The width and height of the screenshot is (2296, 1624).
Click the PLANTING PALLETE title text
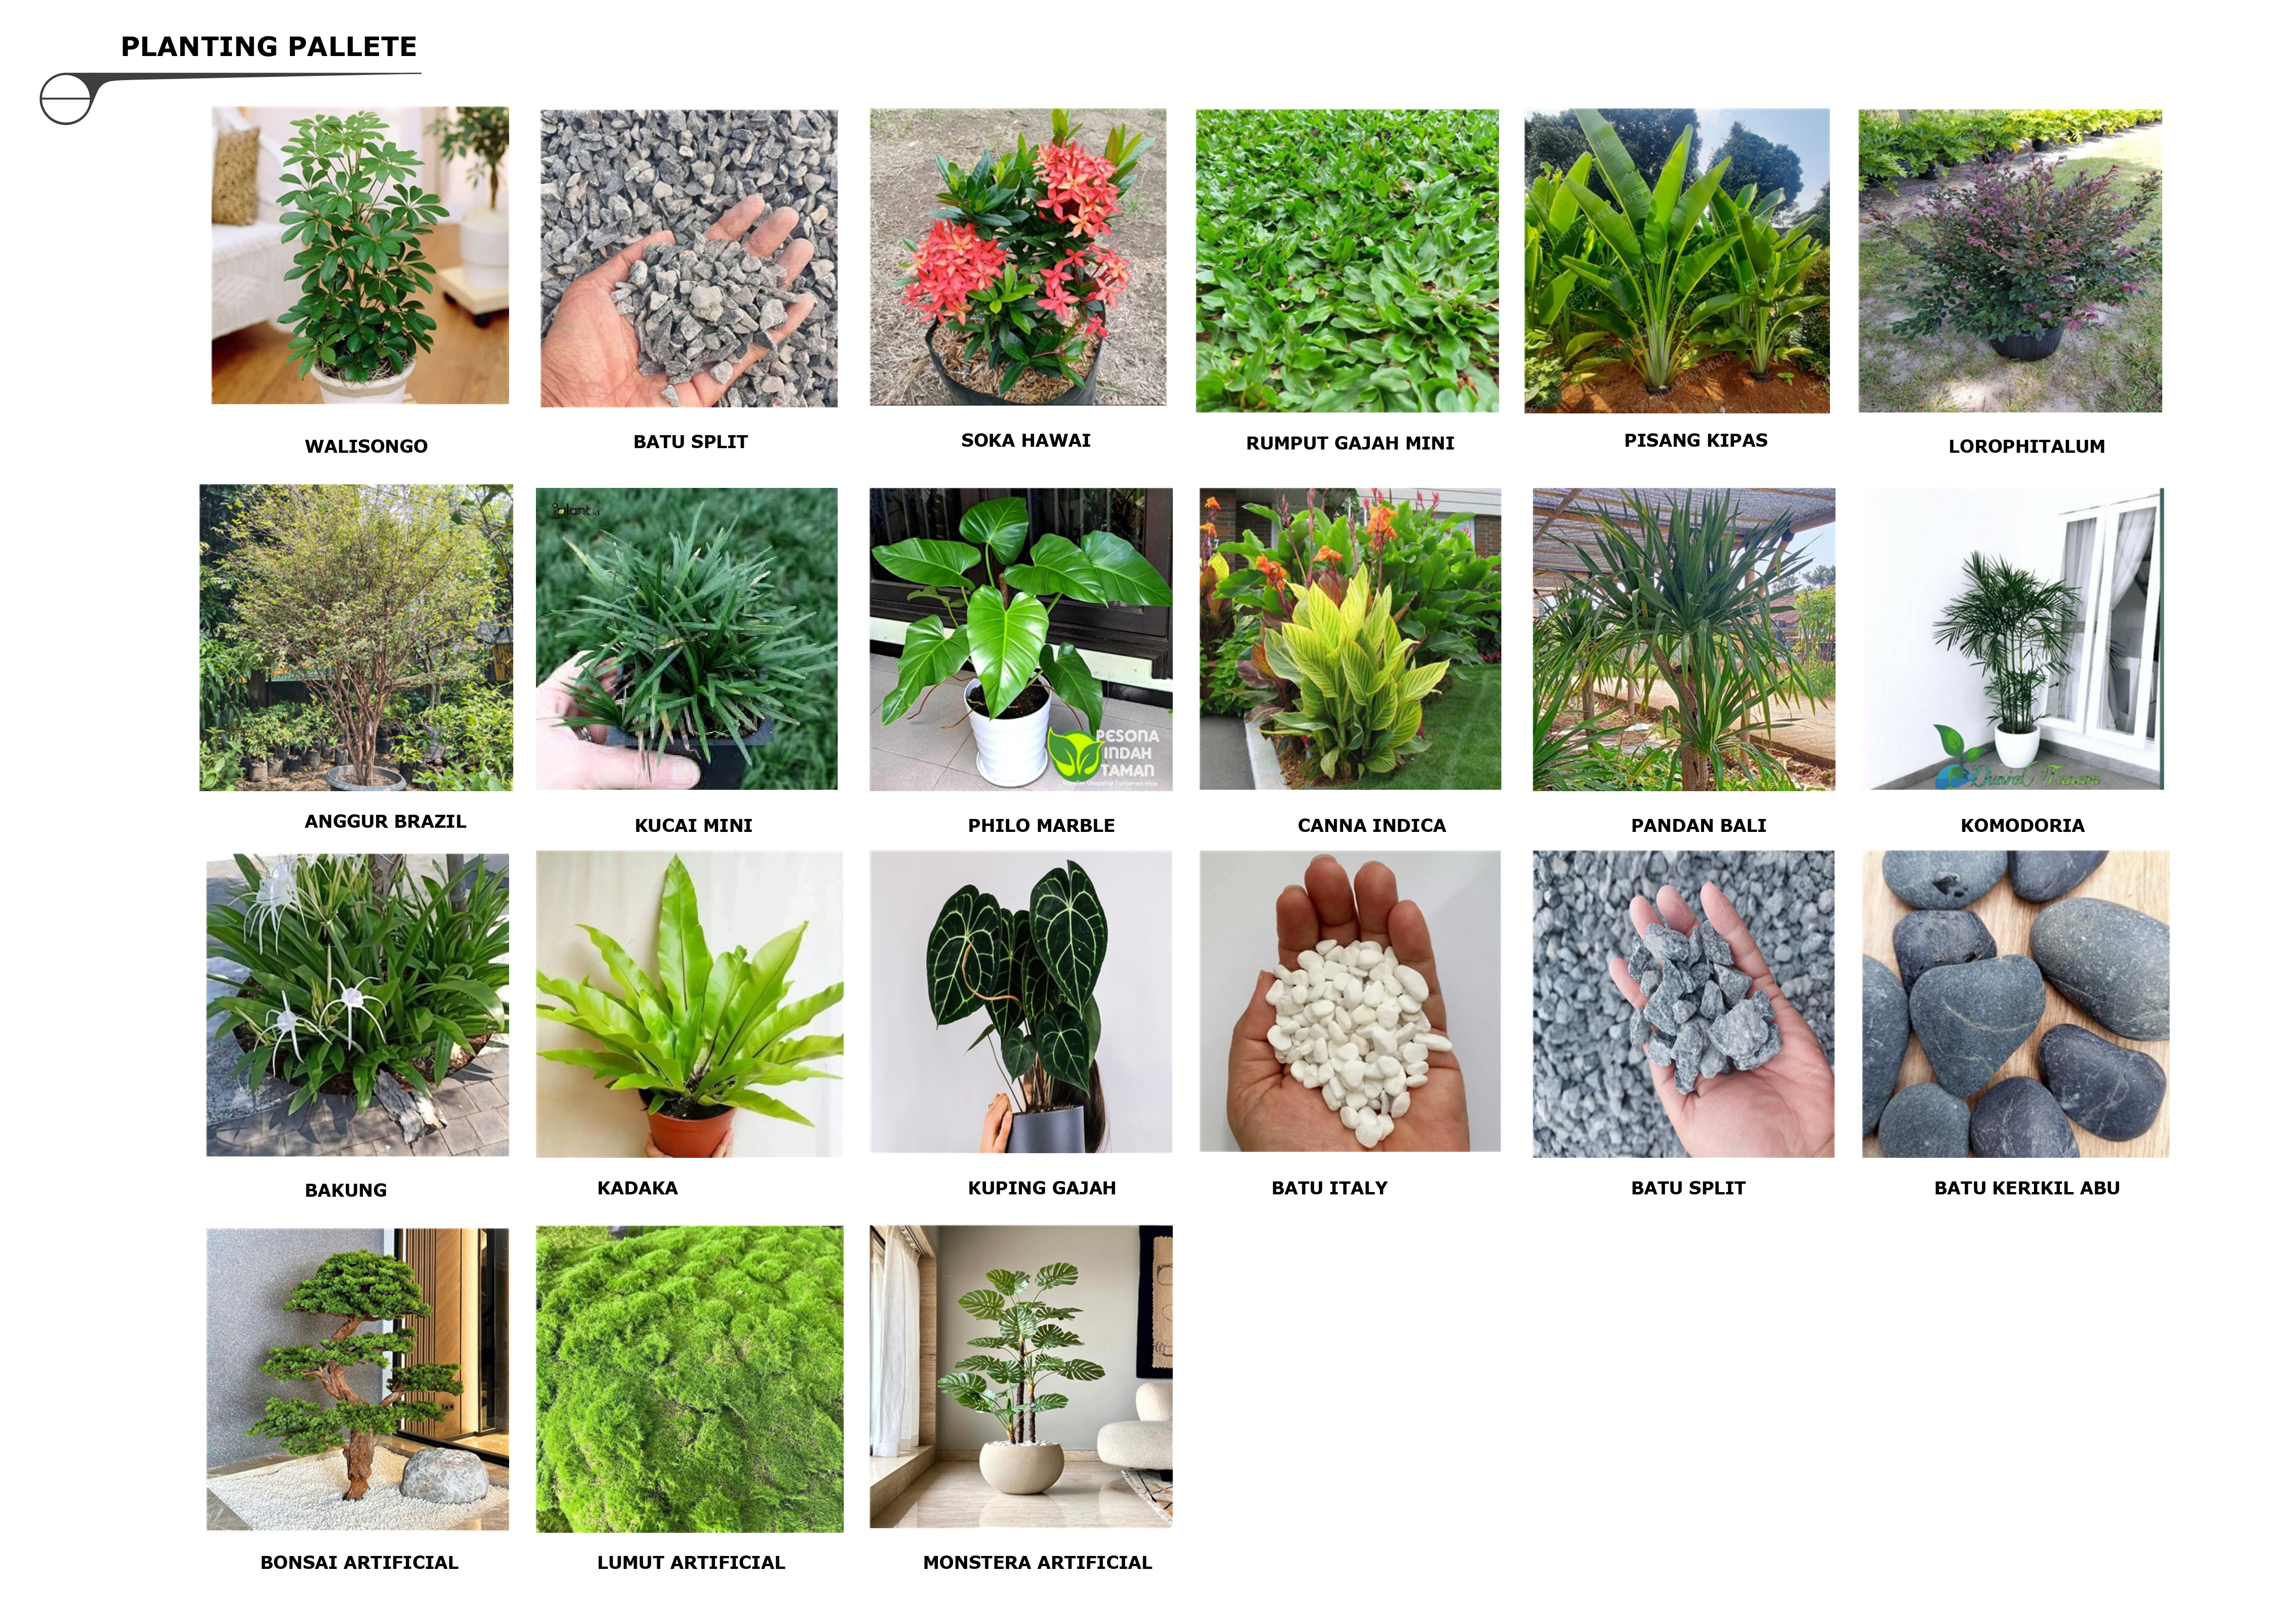[269, 47]
